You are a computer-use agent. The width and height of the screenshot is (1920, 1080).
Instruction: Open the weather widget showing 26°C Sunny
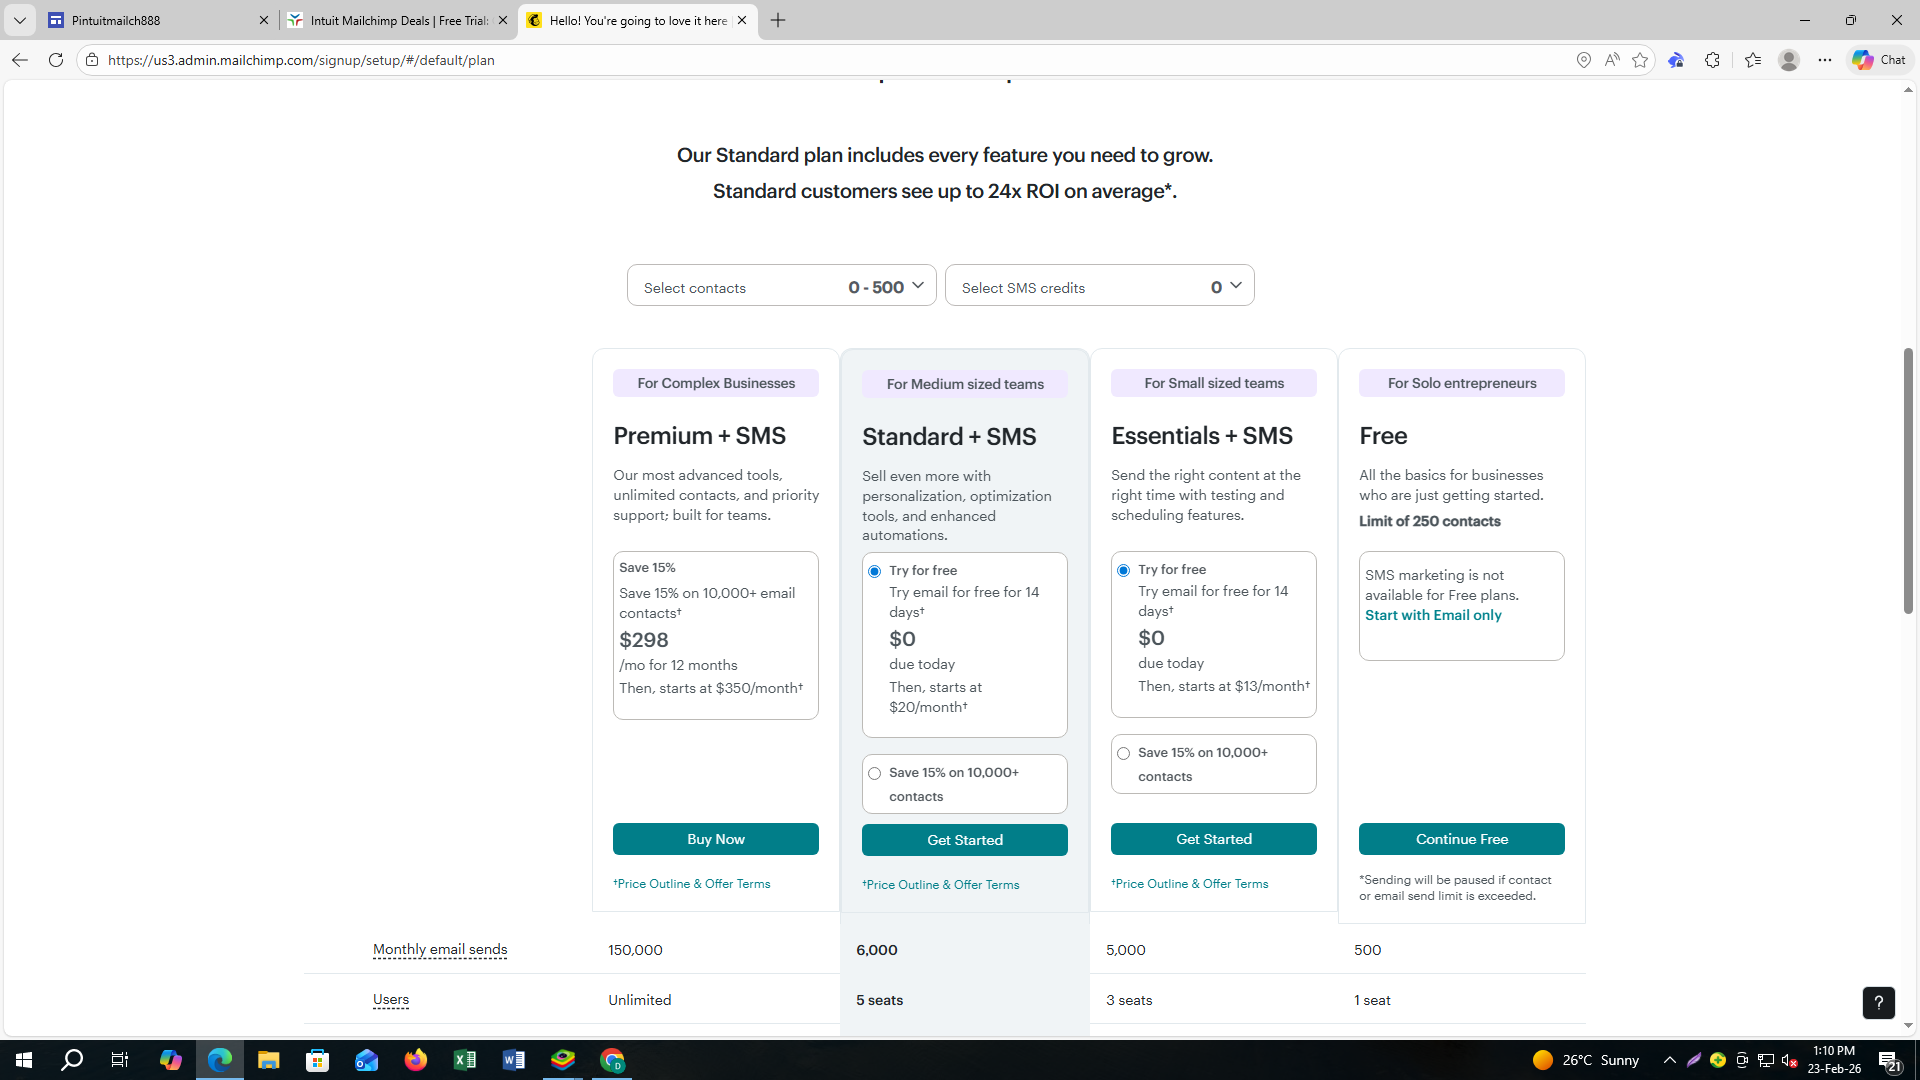[x=1586, y=1060]
